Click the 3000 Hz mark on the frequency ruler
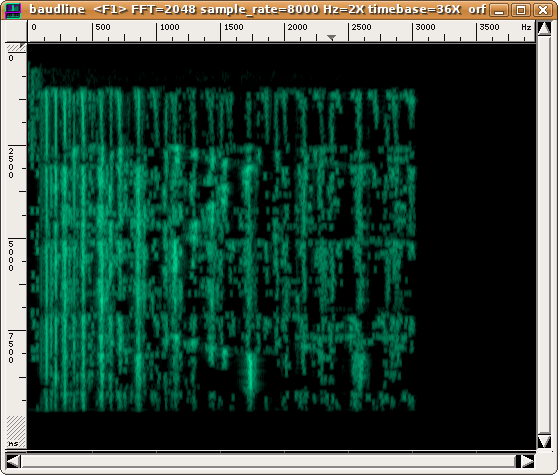Image resolution: width=558 pixels, height=475 pixels. click(425, 27)
